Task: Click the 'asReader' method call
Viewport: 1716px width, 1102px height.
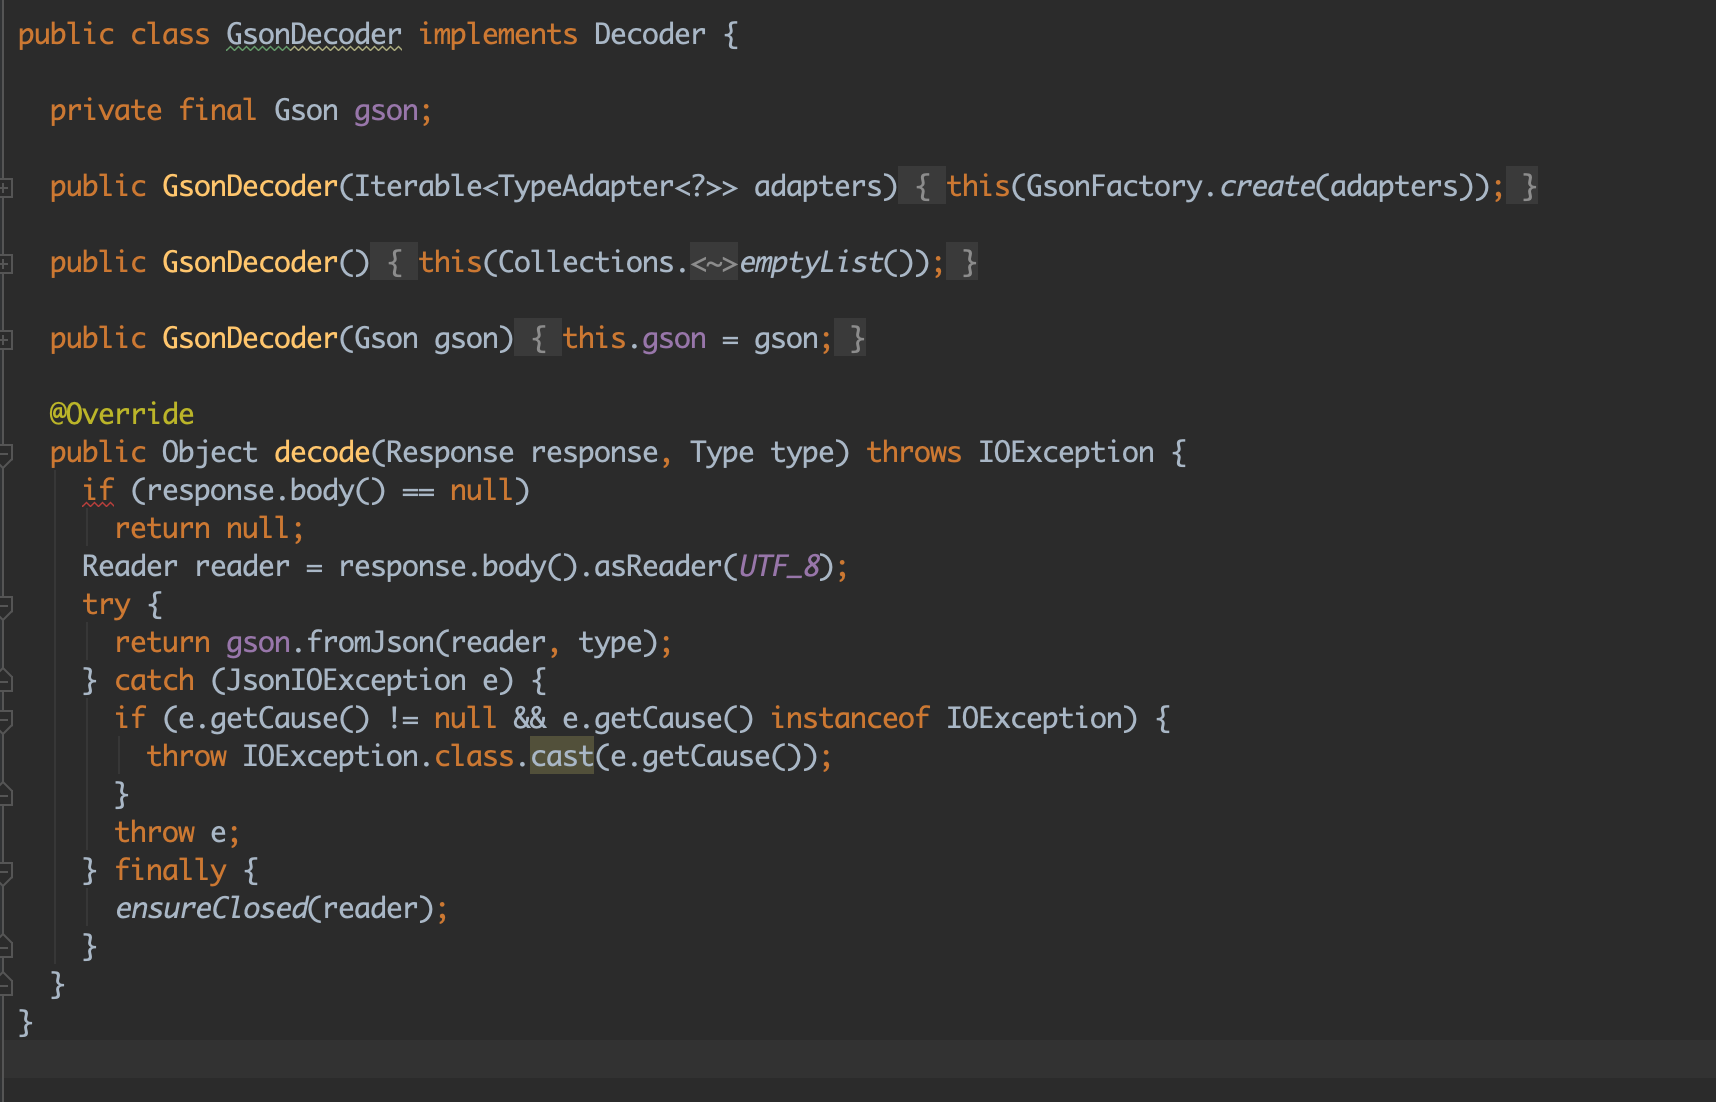Action: pyautogui.click(x=658, y=567)
